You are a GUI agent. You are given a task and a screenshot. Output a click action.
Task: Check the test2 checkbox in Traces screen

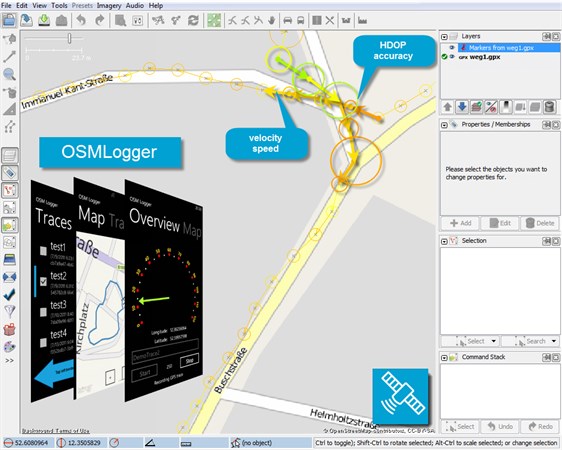click(43, 281)
